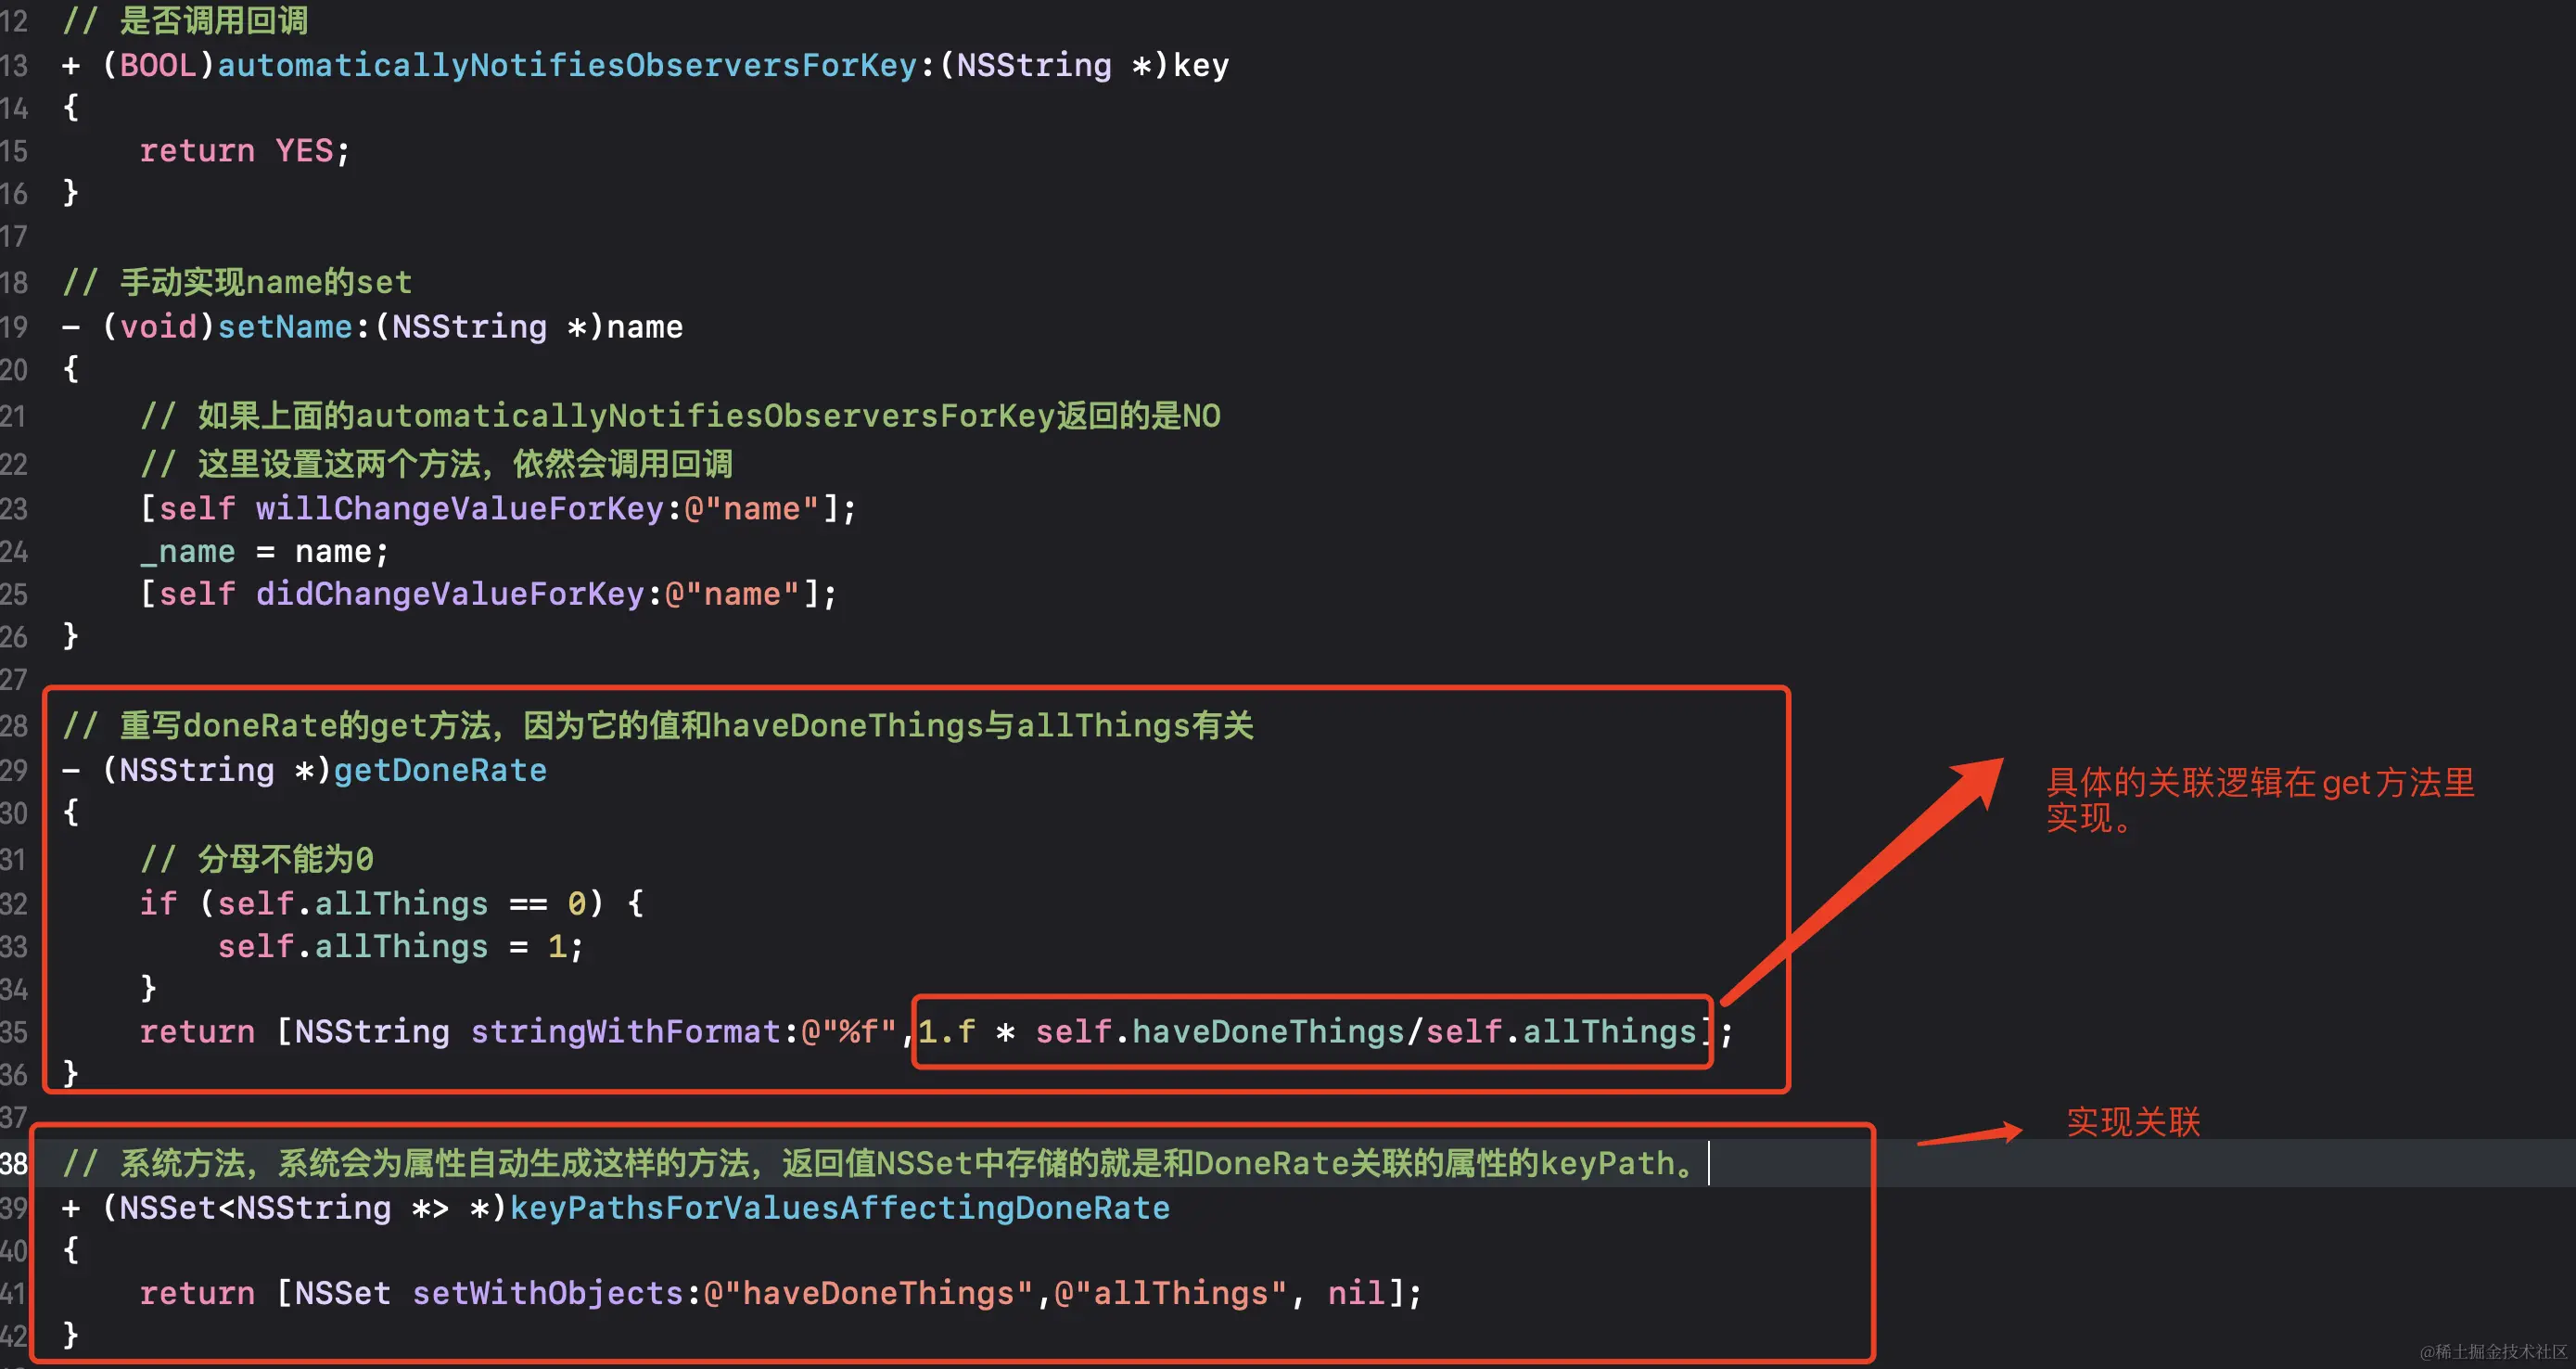Click the red annotation text 实现关联
Viewport: 2576px width, 1369px height.
click(x=2133, y=1122)
